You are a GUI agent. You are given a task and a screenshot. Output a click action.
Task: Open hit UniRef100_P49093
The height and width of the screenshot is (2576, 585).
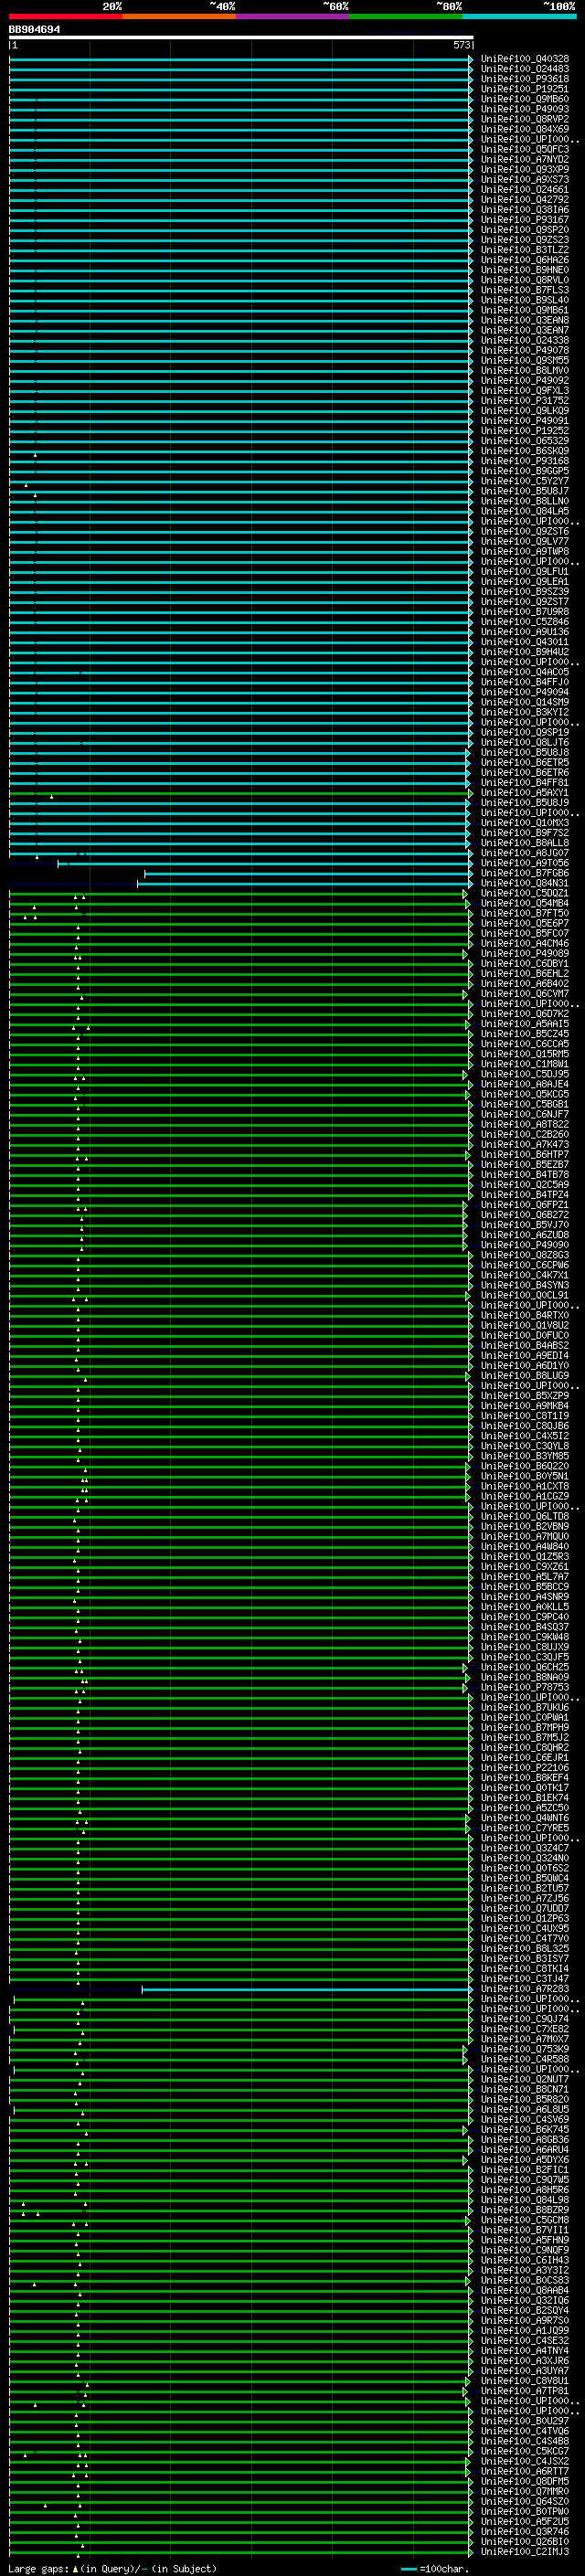click(x=524, y=109)
